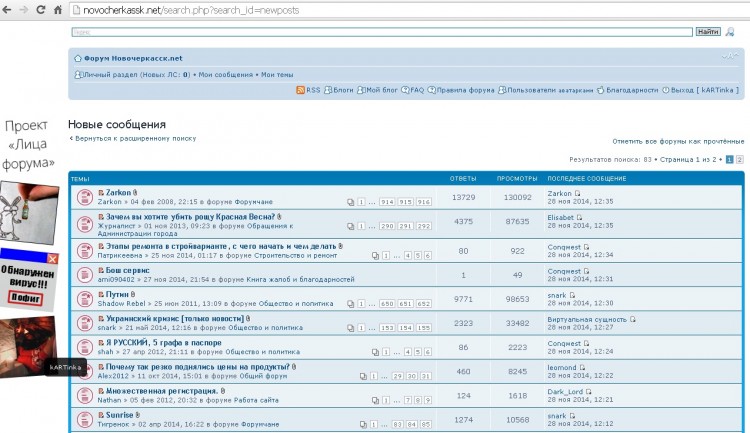Viewport: 750px width, 433px height.
Task: Click the browser address bar
Action: (x=409, y=10)
